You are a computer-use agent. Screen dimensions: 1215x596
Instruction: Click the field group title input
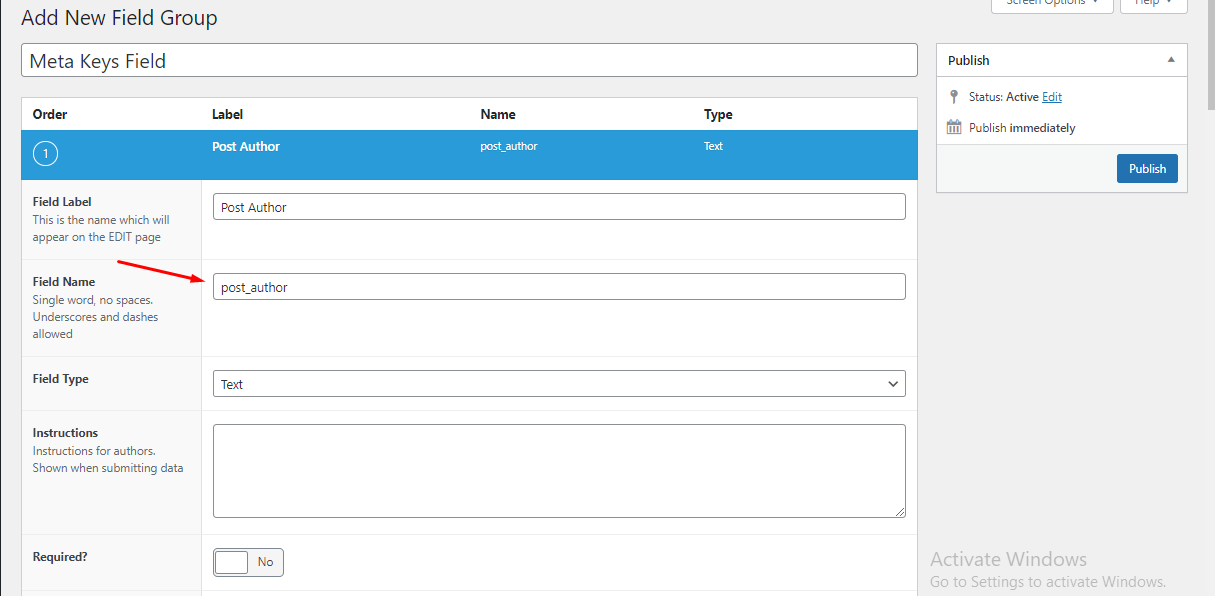click(469, 61)
